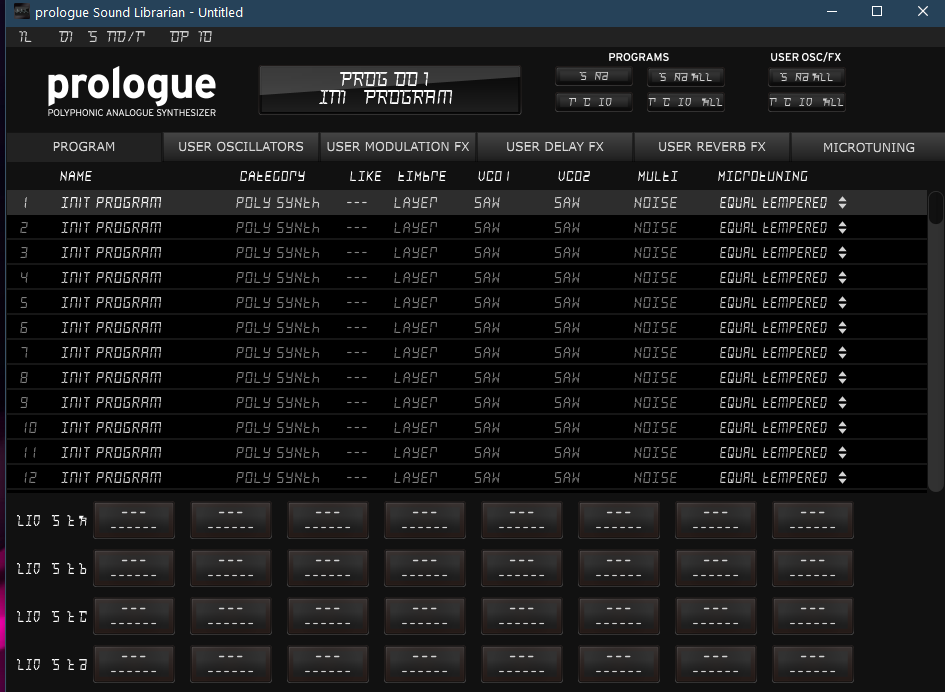
Task: Open the USER REVERB FX tab
Action: click(x=712, y=147)
